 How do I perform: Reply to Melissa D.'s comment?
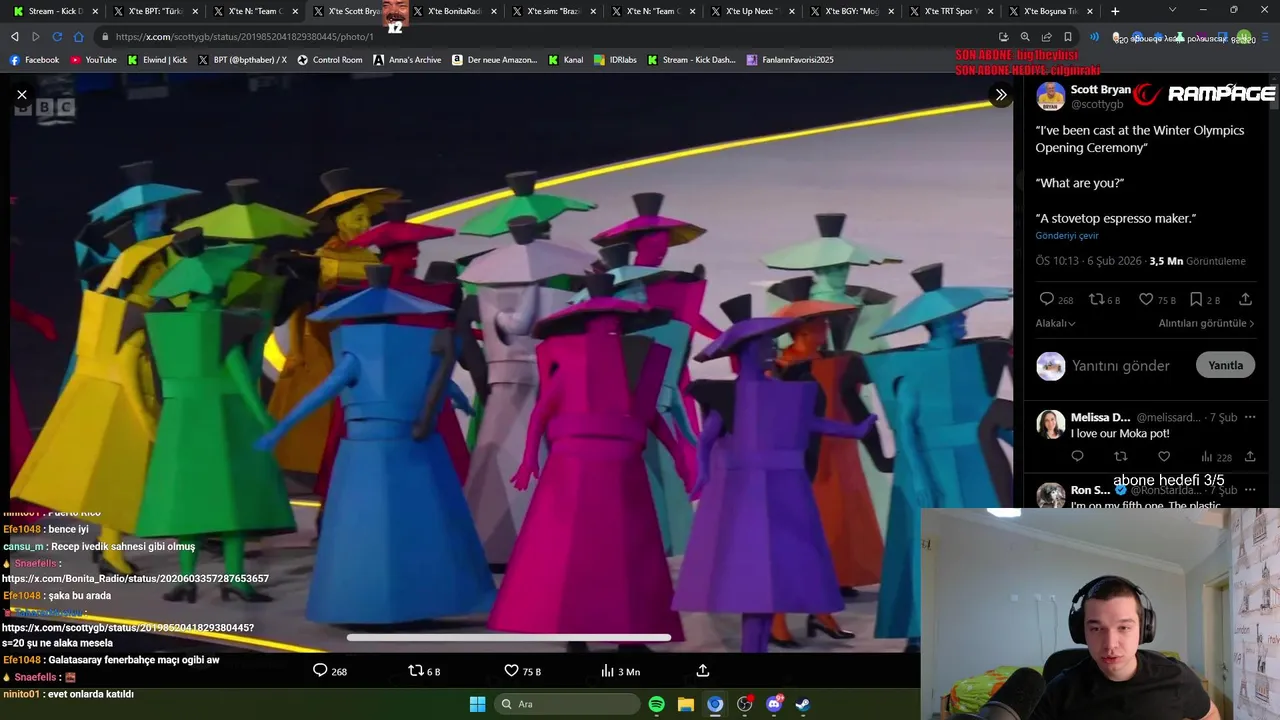click(x=1077, y=456)
